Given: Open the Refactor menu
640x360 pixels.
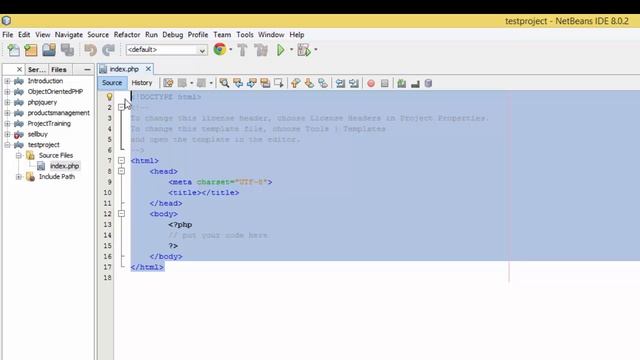Looking at the screenshot, I should pyautogui.click(x=127, y=35).
